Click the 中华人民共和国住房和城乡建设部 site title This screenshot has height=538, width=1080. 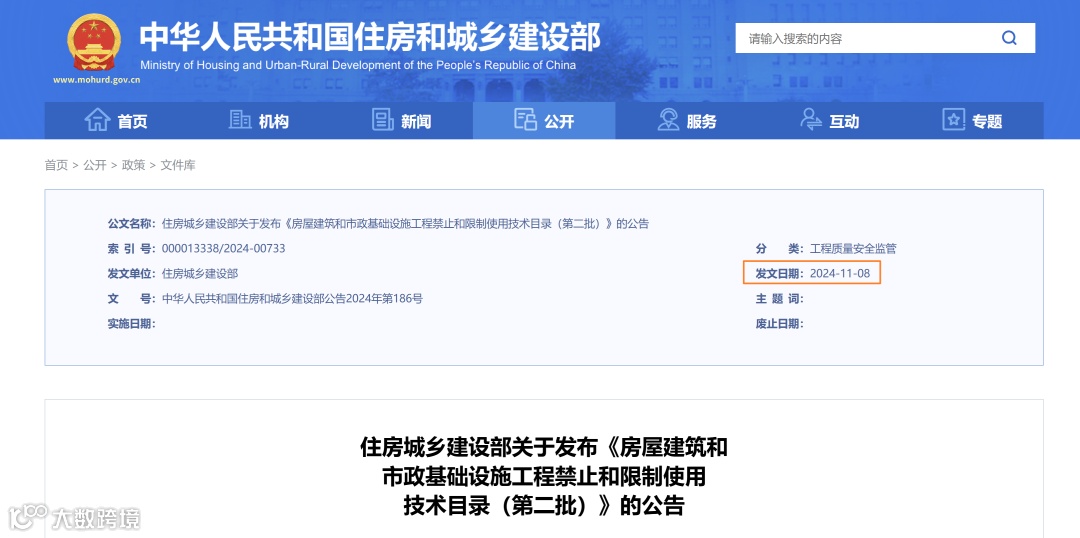(x=370, y=37)
